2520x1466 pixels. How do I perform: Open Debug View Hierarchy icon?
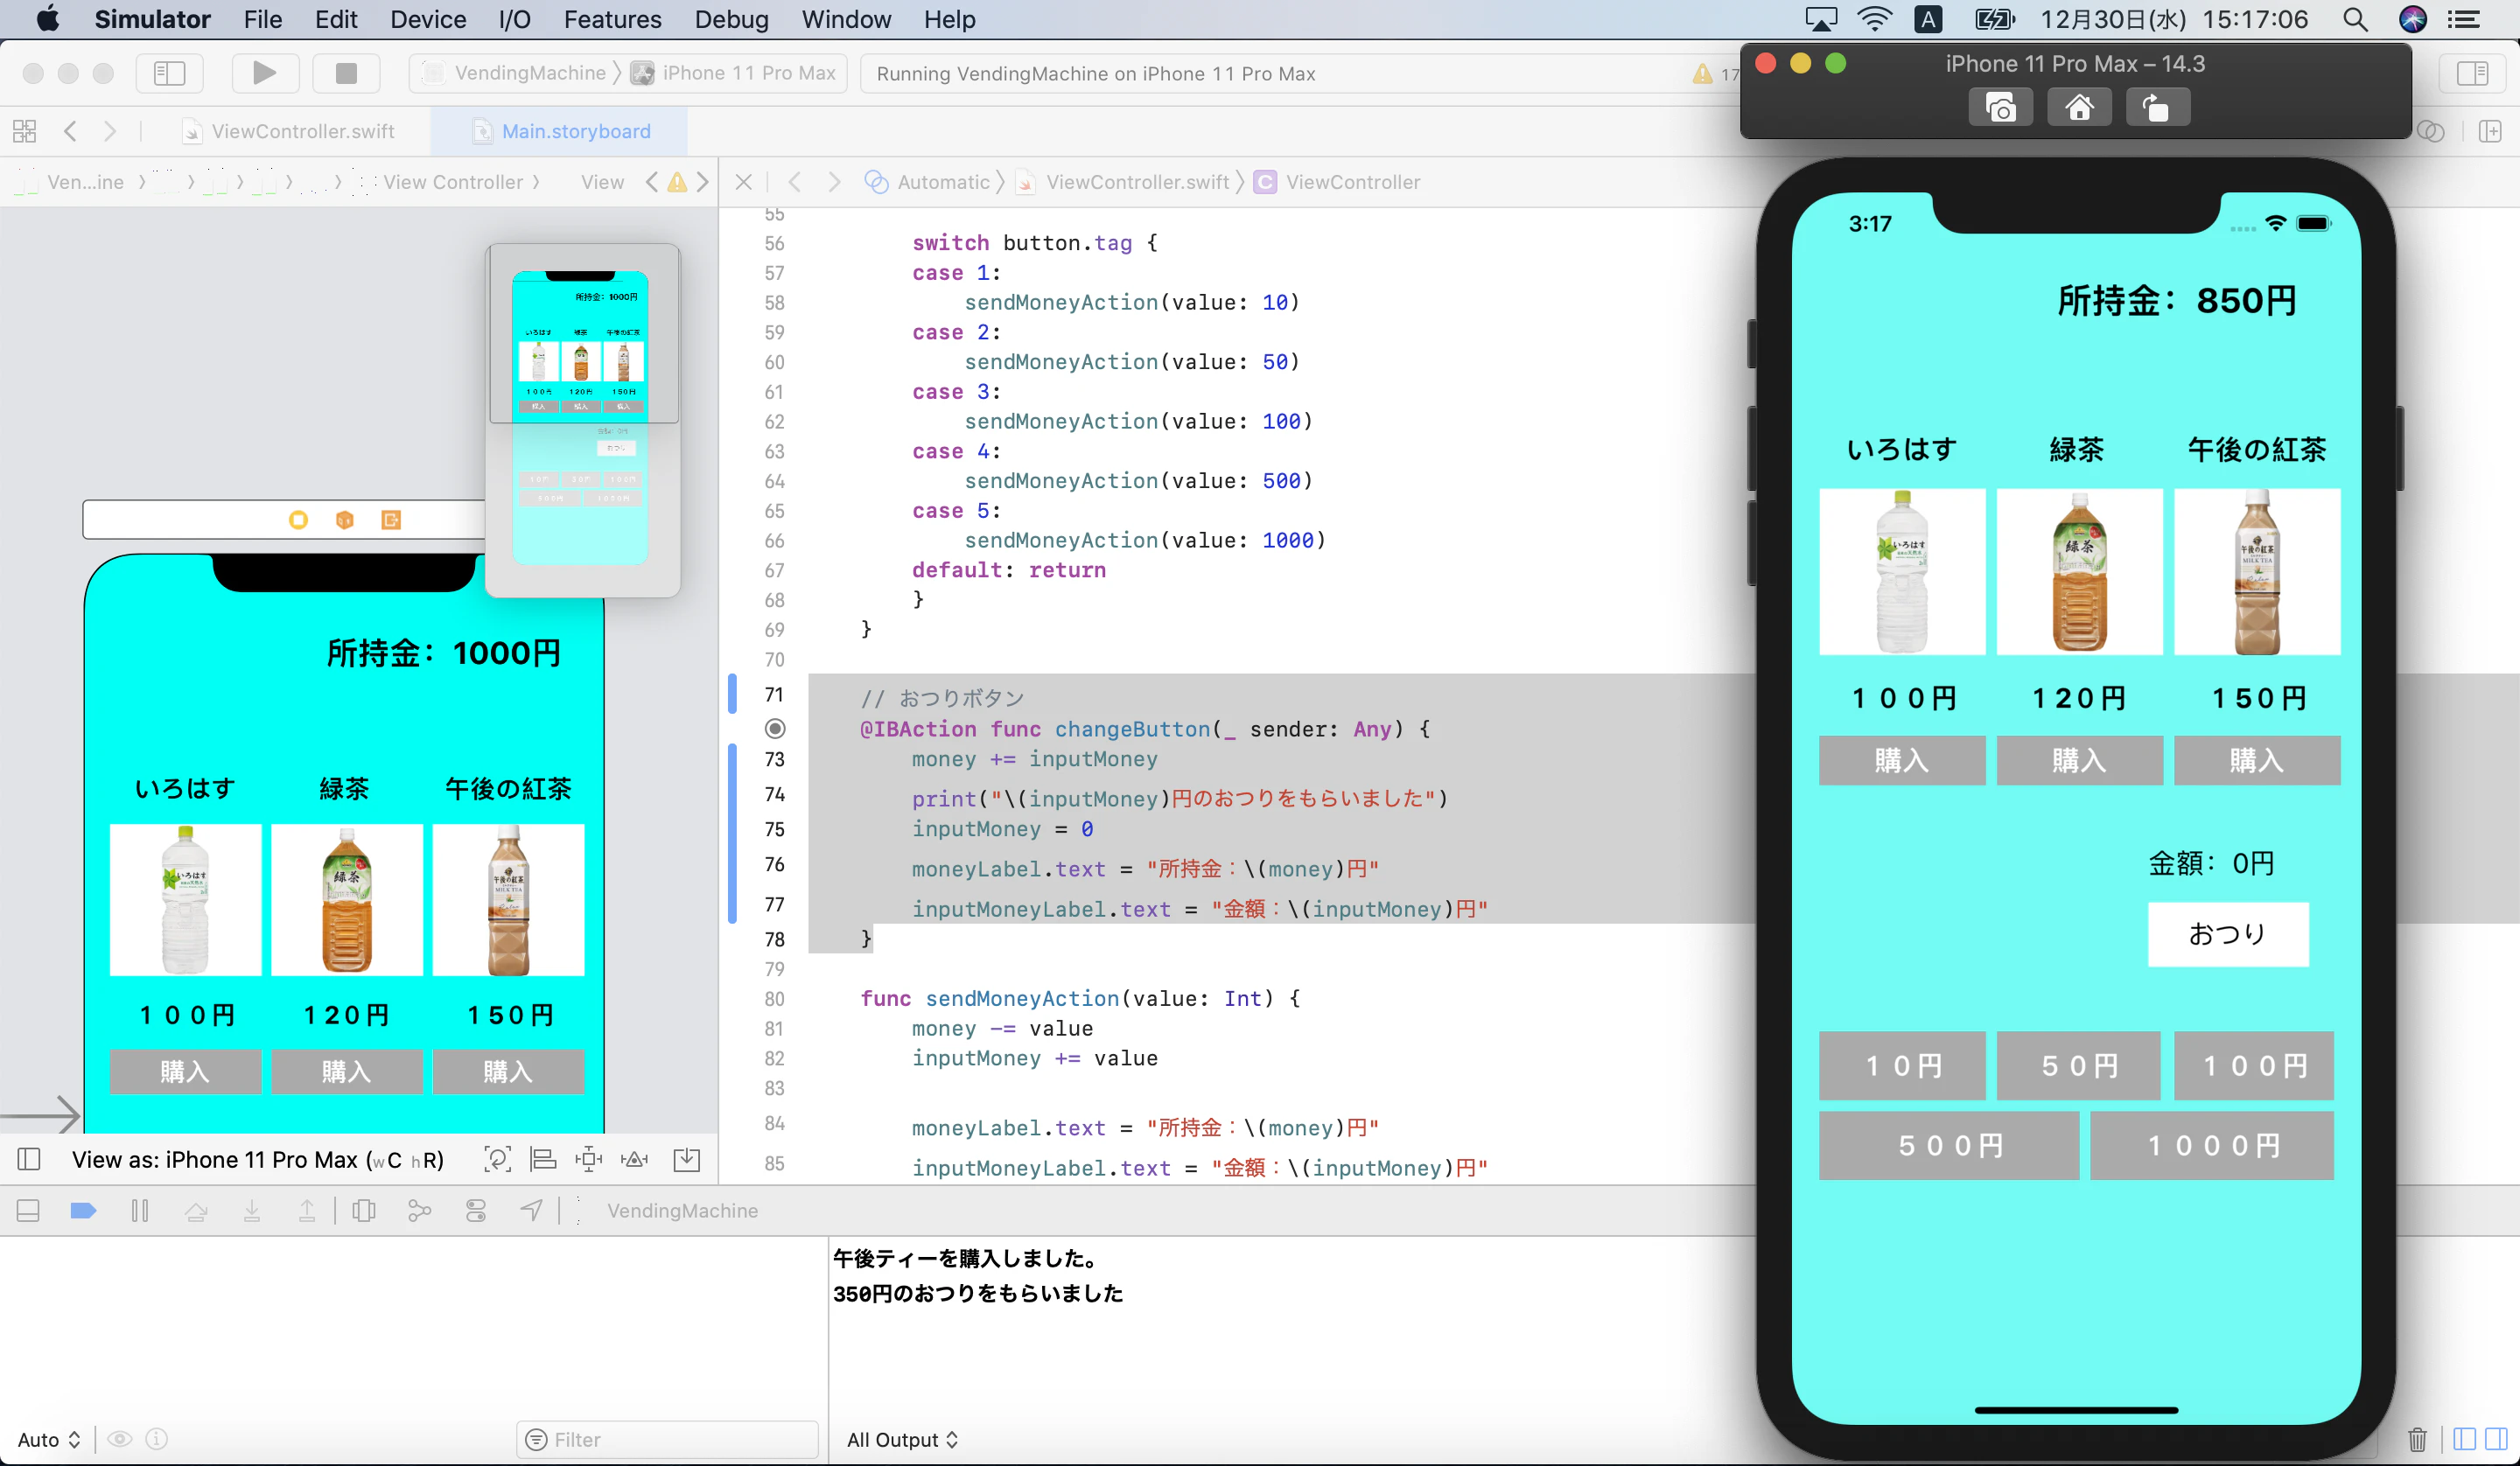tap(364, 1211)
